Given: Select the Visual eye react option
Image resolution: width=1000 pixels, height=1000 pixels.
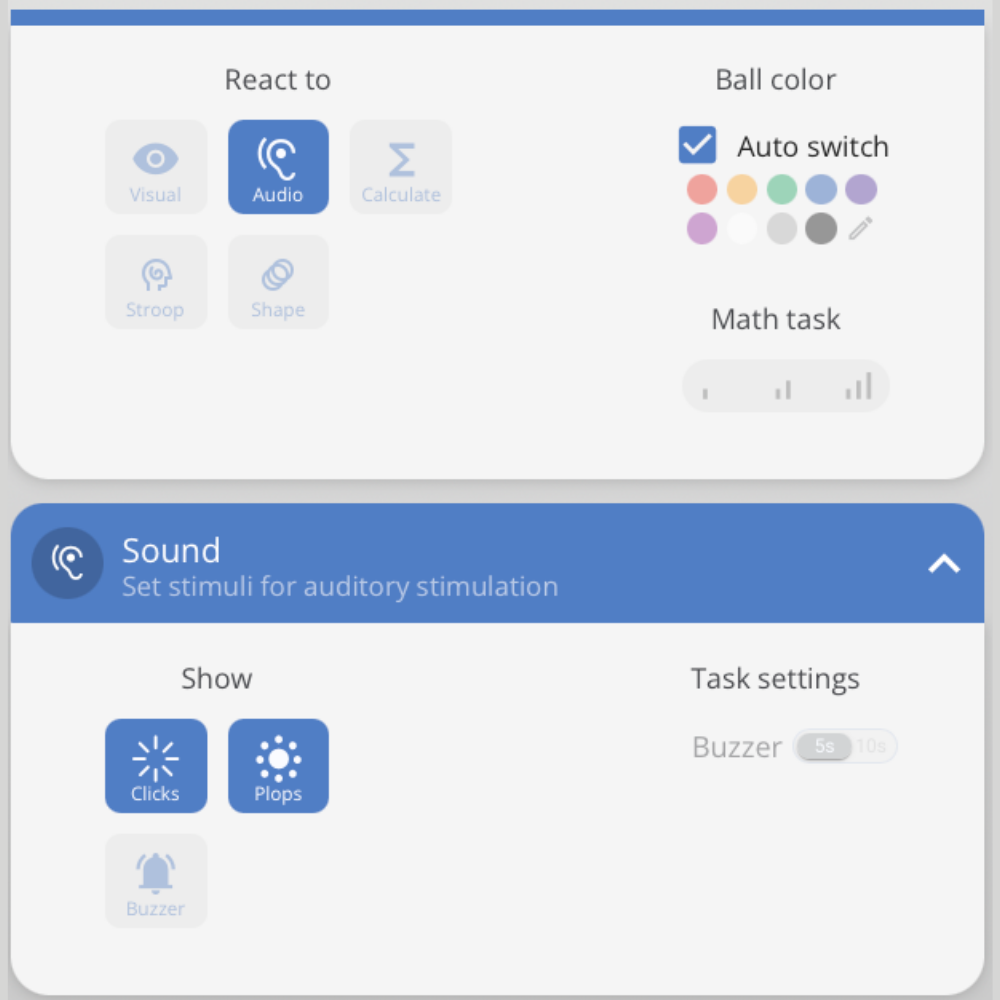Looking at the screenshot, I should tap(156, 167).
